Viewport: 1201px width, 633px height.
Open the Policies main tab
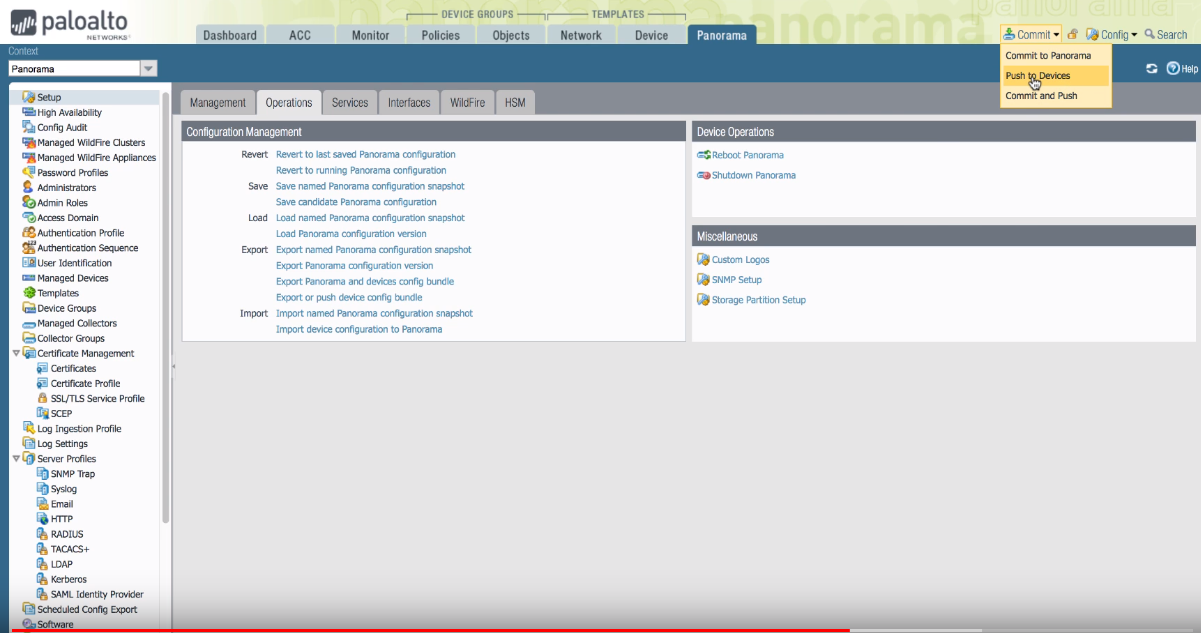(440, 35)
